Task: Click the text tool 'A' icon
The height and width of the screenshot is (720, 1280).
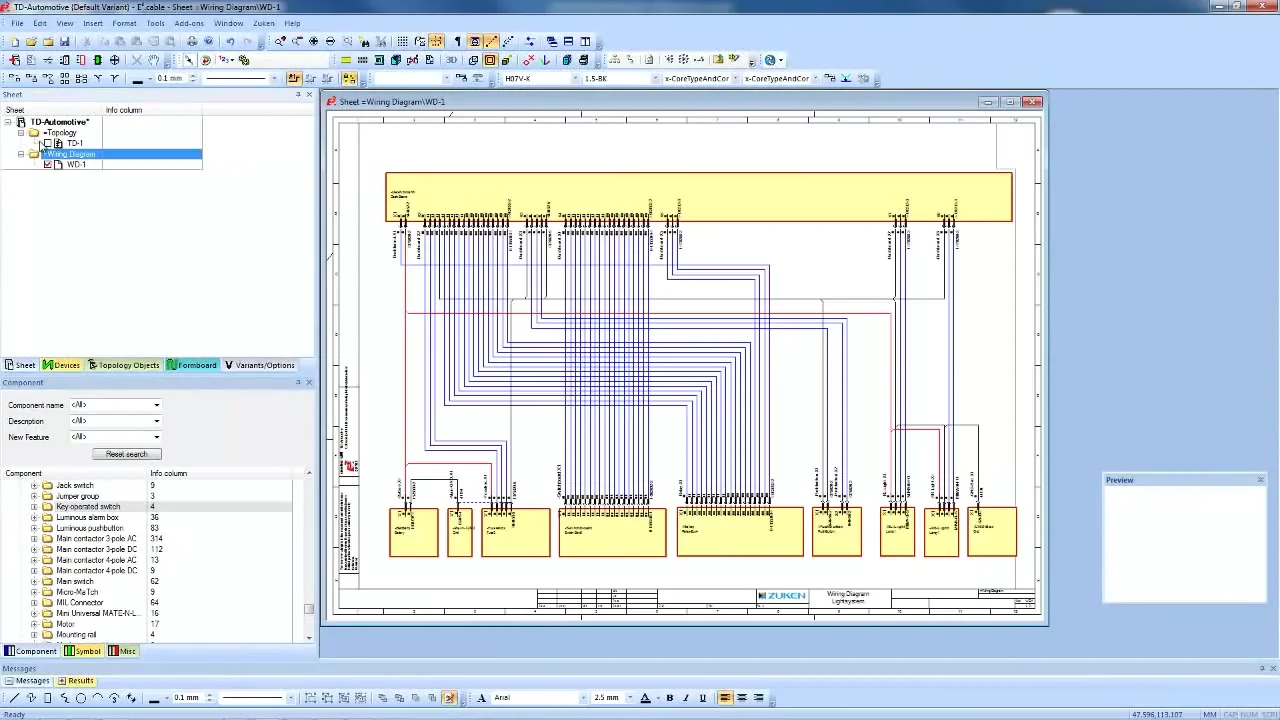Action: 481,698
